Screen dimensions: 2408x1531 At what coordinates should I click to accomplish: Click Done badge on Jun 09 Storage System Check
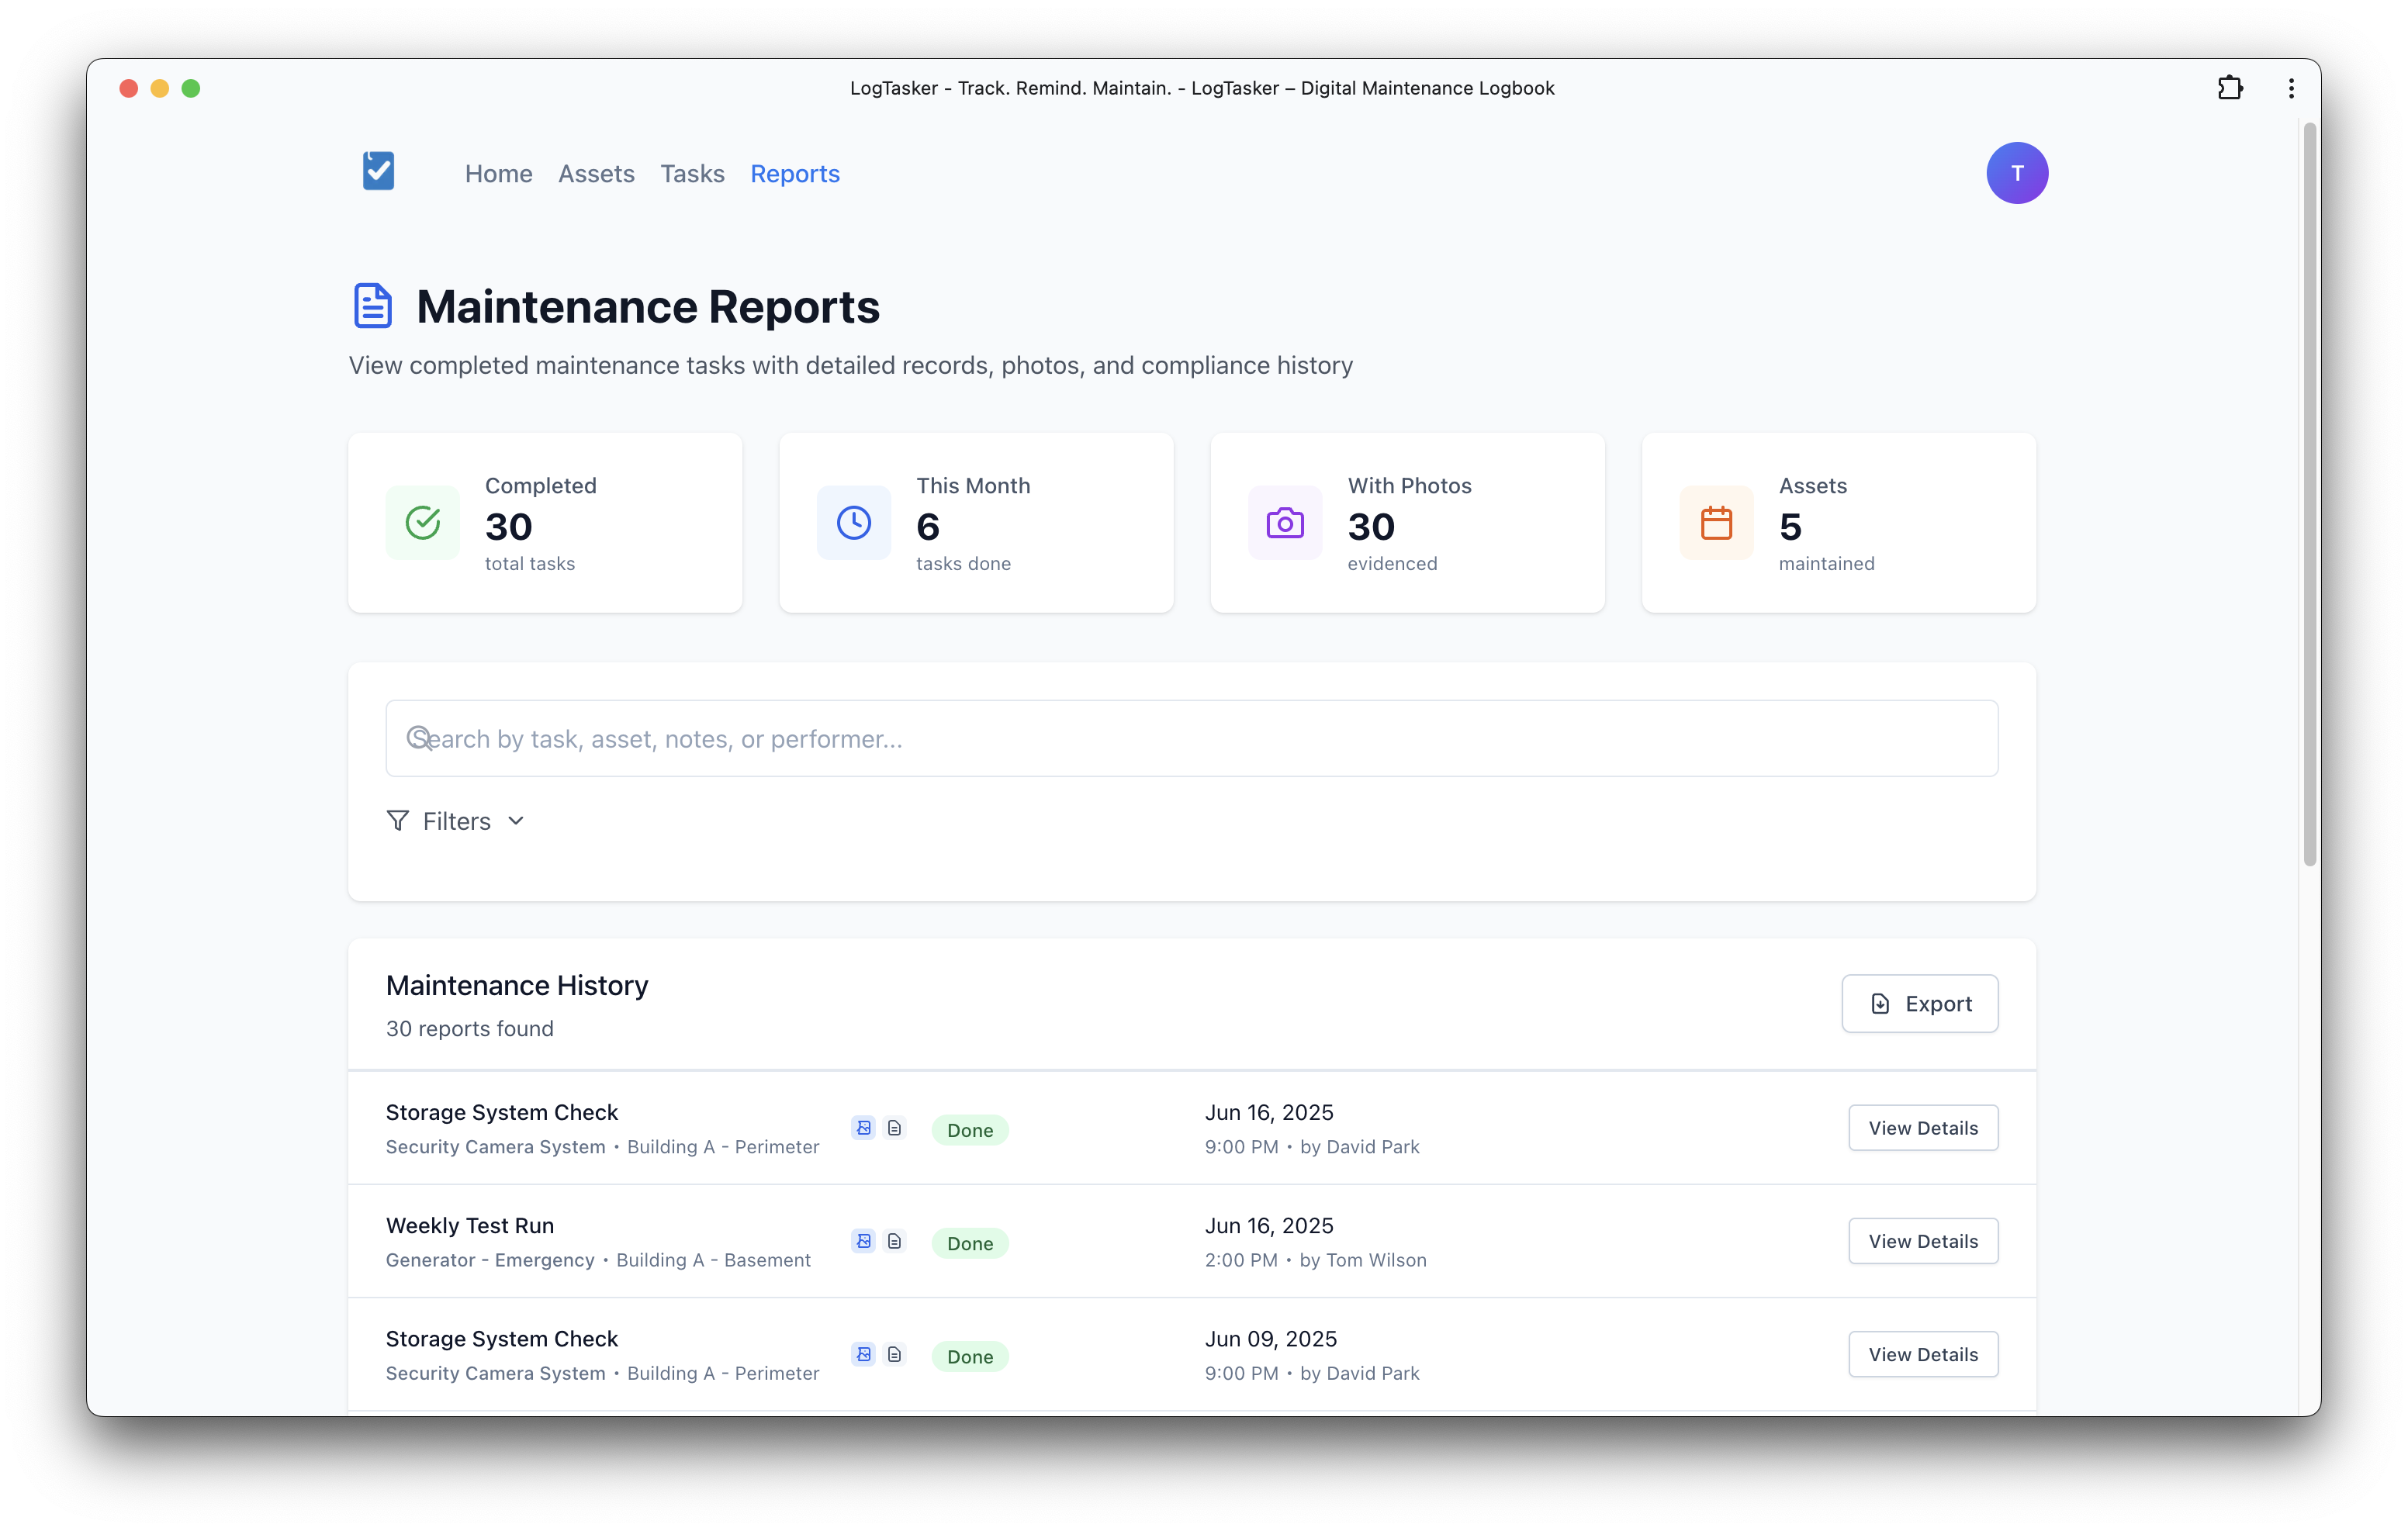point(969,1356)
